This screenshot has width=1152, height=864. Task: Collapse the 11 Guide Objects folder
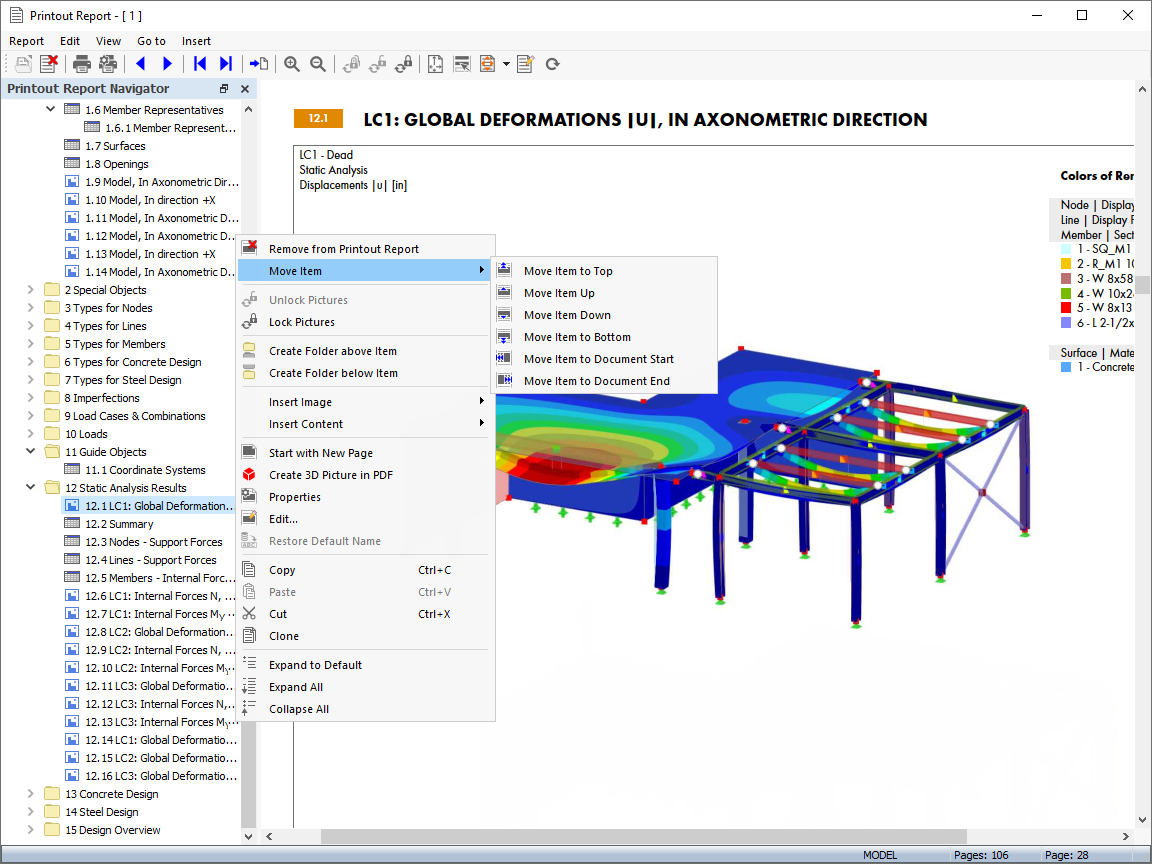31,451
